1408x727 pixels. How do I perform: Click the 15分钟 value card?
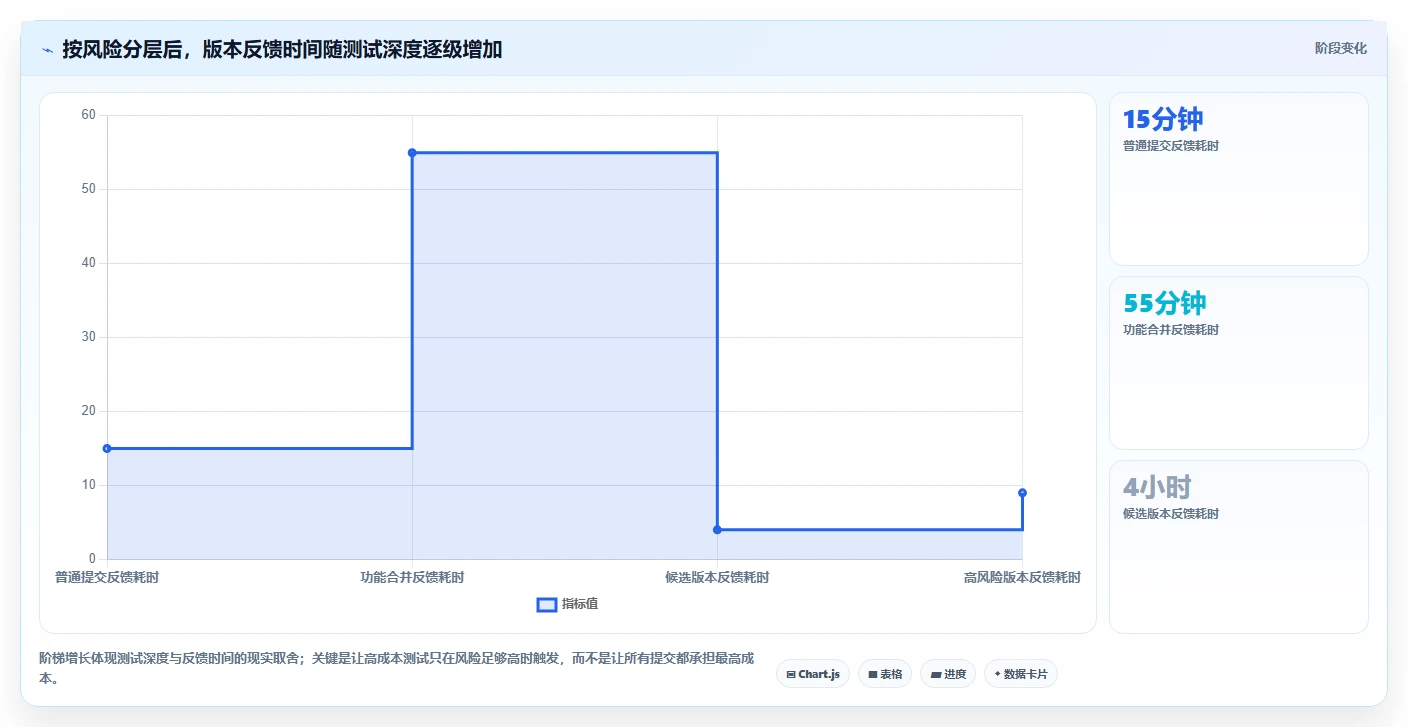tap(1239, 179)
